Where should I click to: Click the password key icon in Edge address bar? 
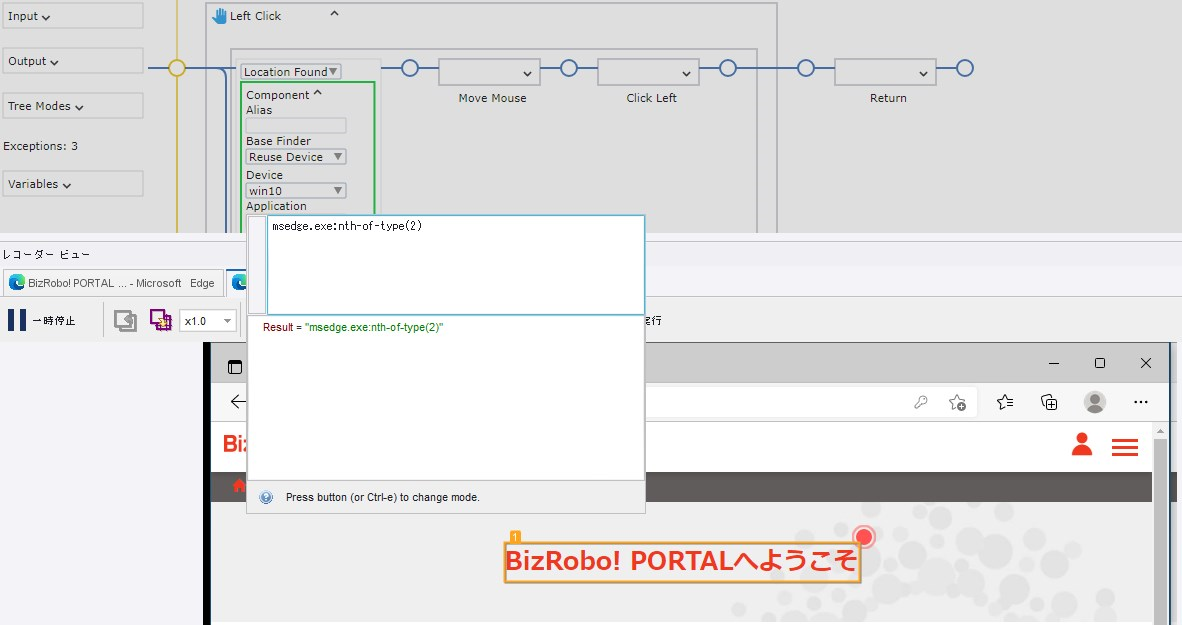tap(920, 402)
